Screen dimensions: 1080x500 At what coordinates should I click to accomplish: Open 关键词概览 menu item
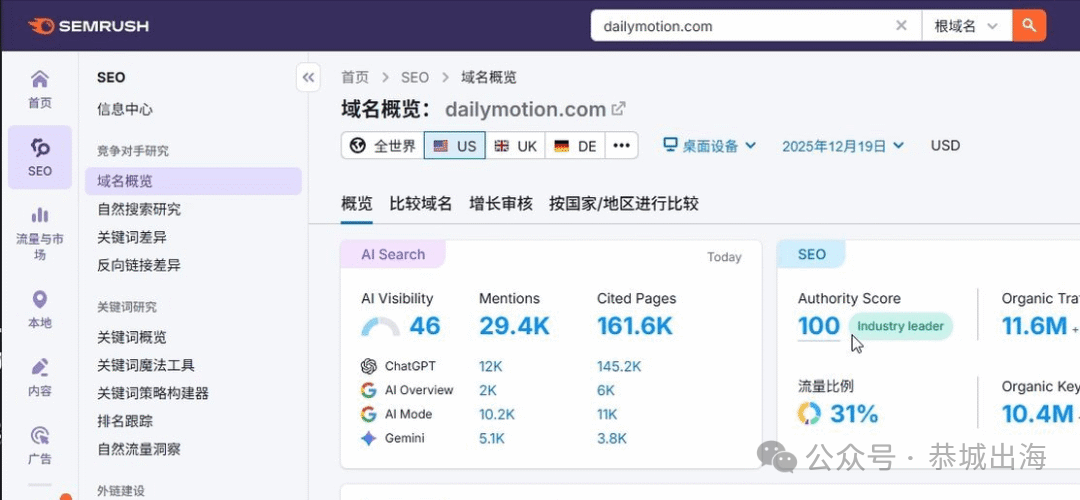132,337
